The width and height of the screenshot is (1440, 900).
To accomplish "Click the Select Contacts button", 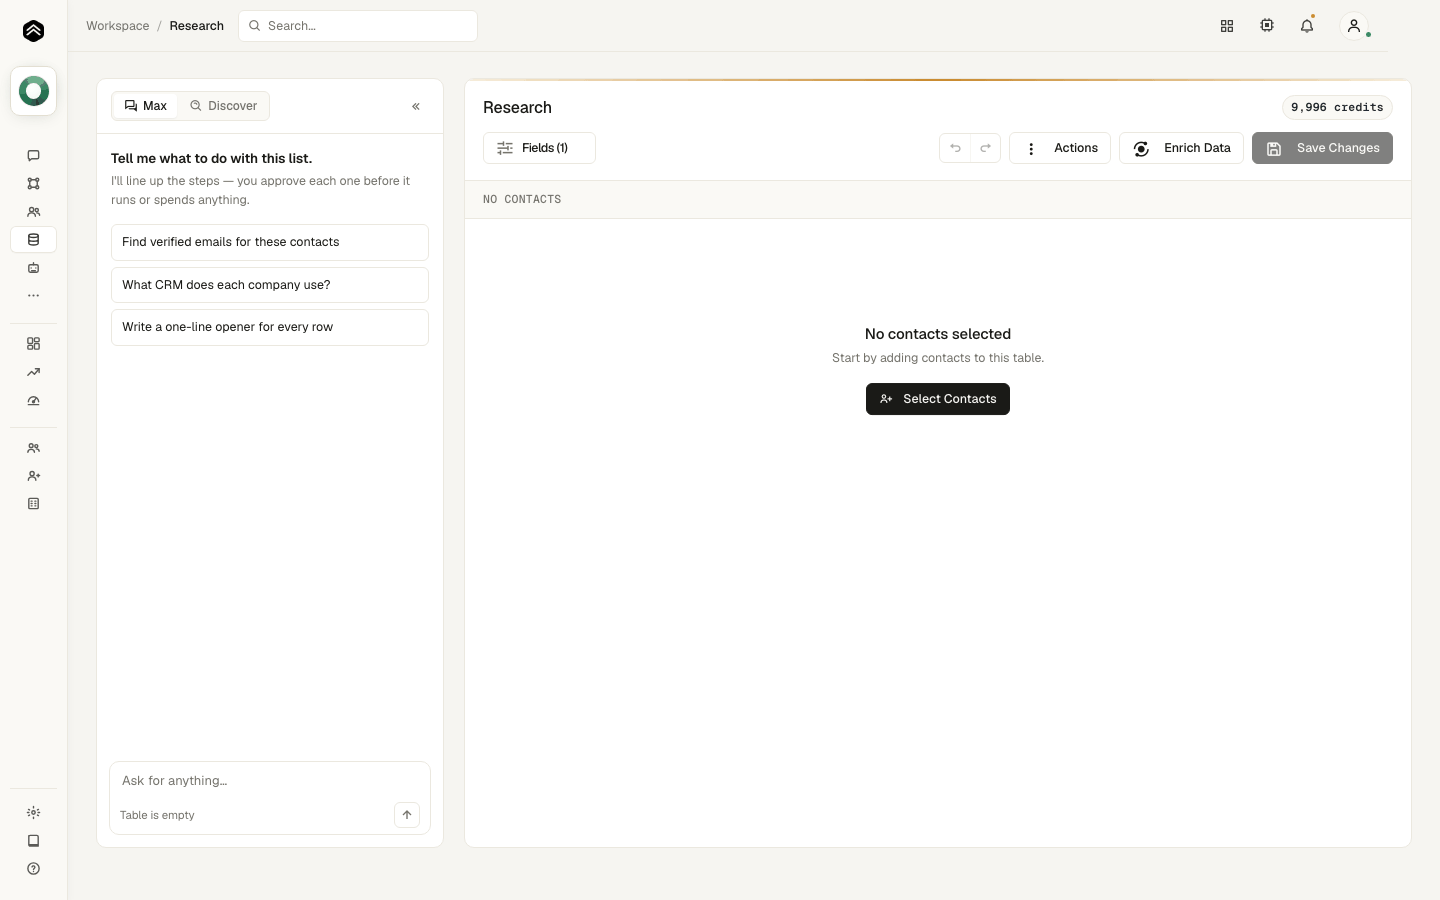I will (x=938, y=399).
